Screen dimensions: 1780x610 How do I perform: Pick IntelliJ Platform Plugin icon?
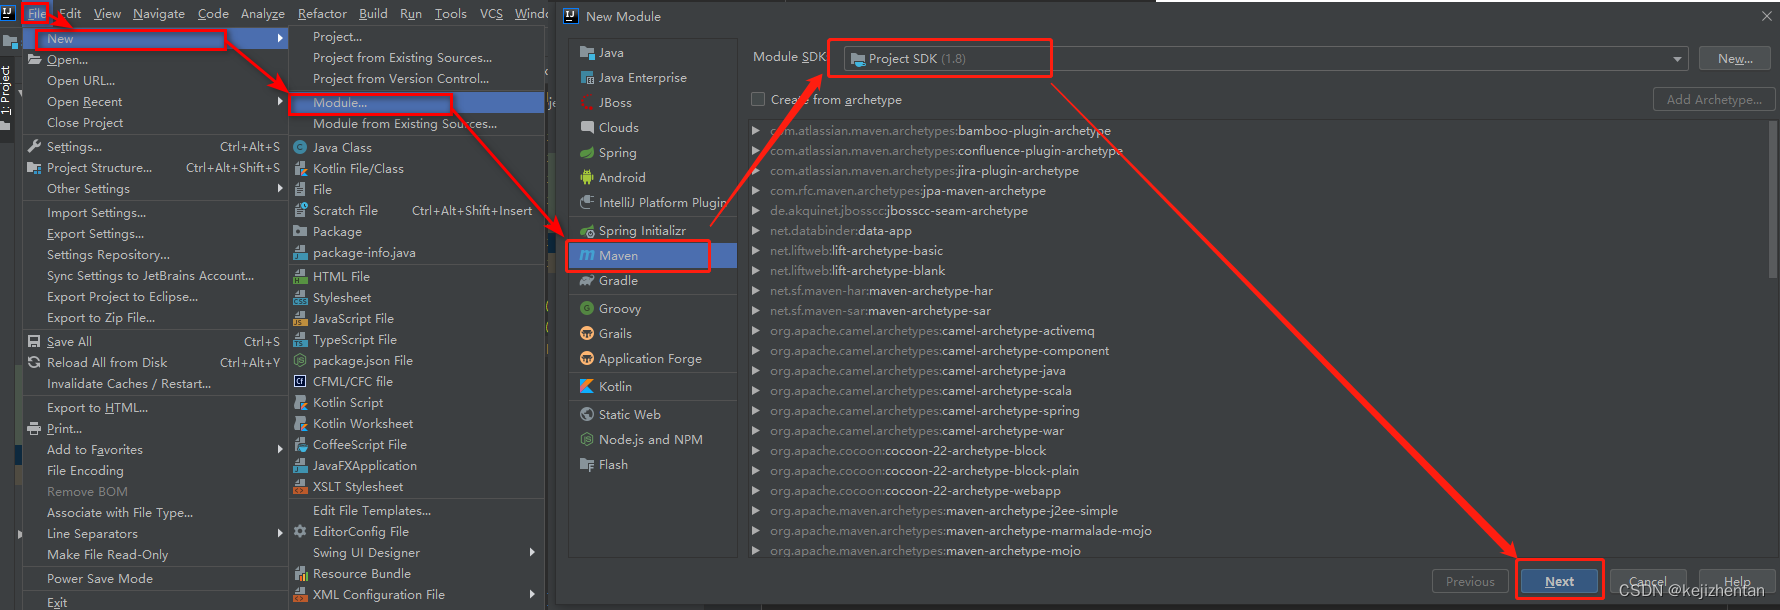tap(587, 203)
